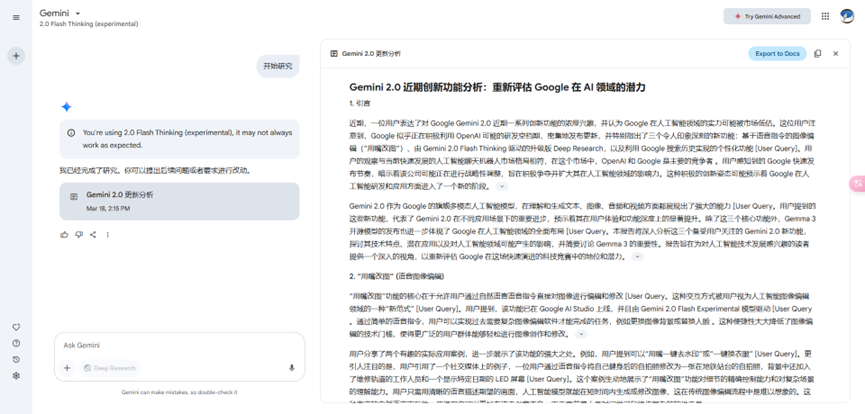Close the Gemini 2.0 report panel
The height and width of the screenshot is (414, 865).
click(835, 54)
